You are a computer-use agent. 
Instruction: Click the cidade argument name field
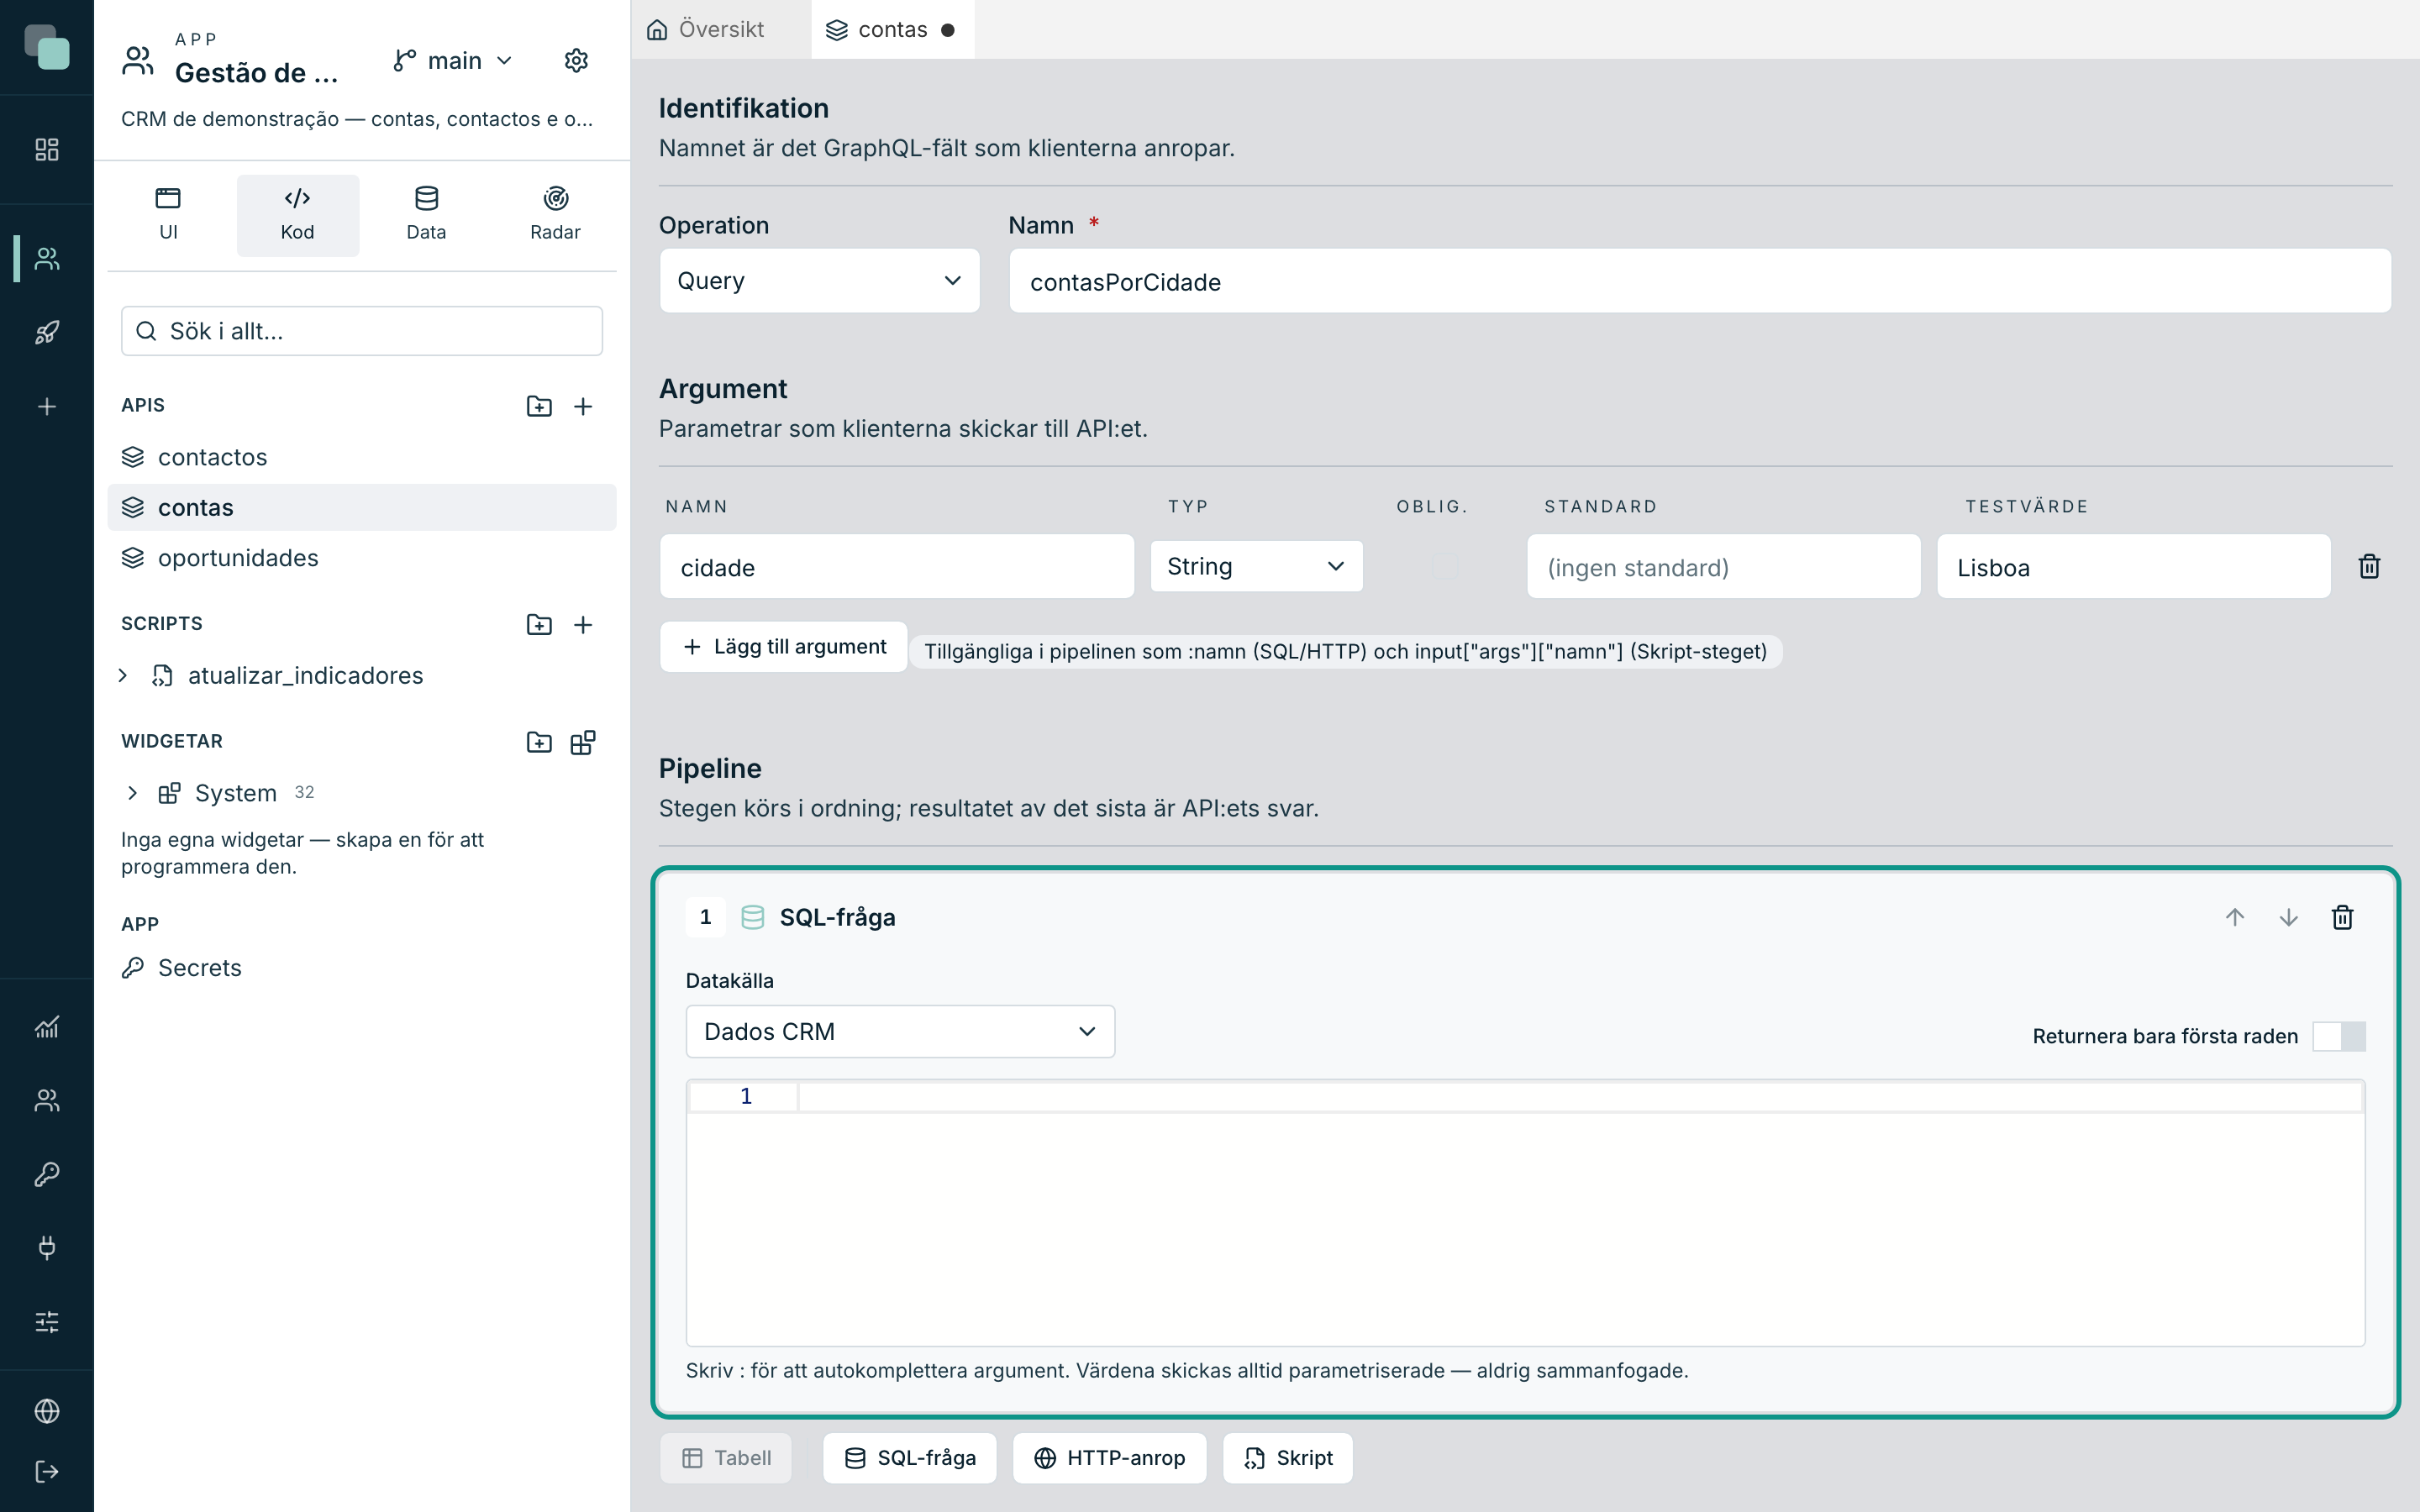(897, 567)
